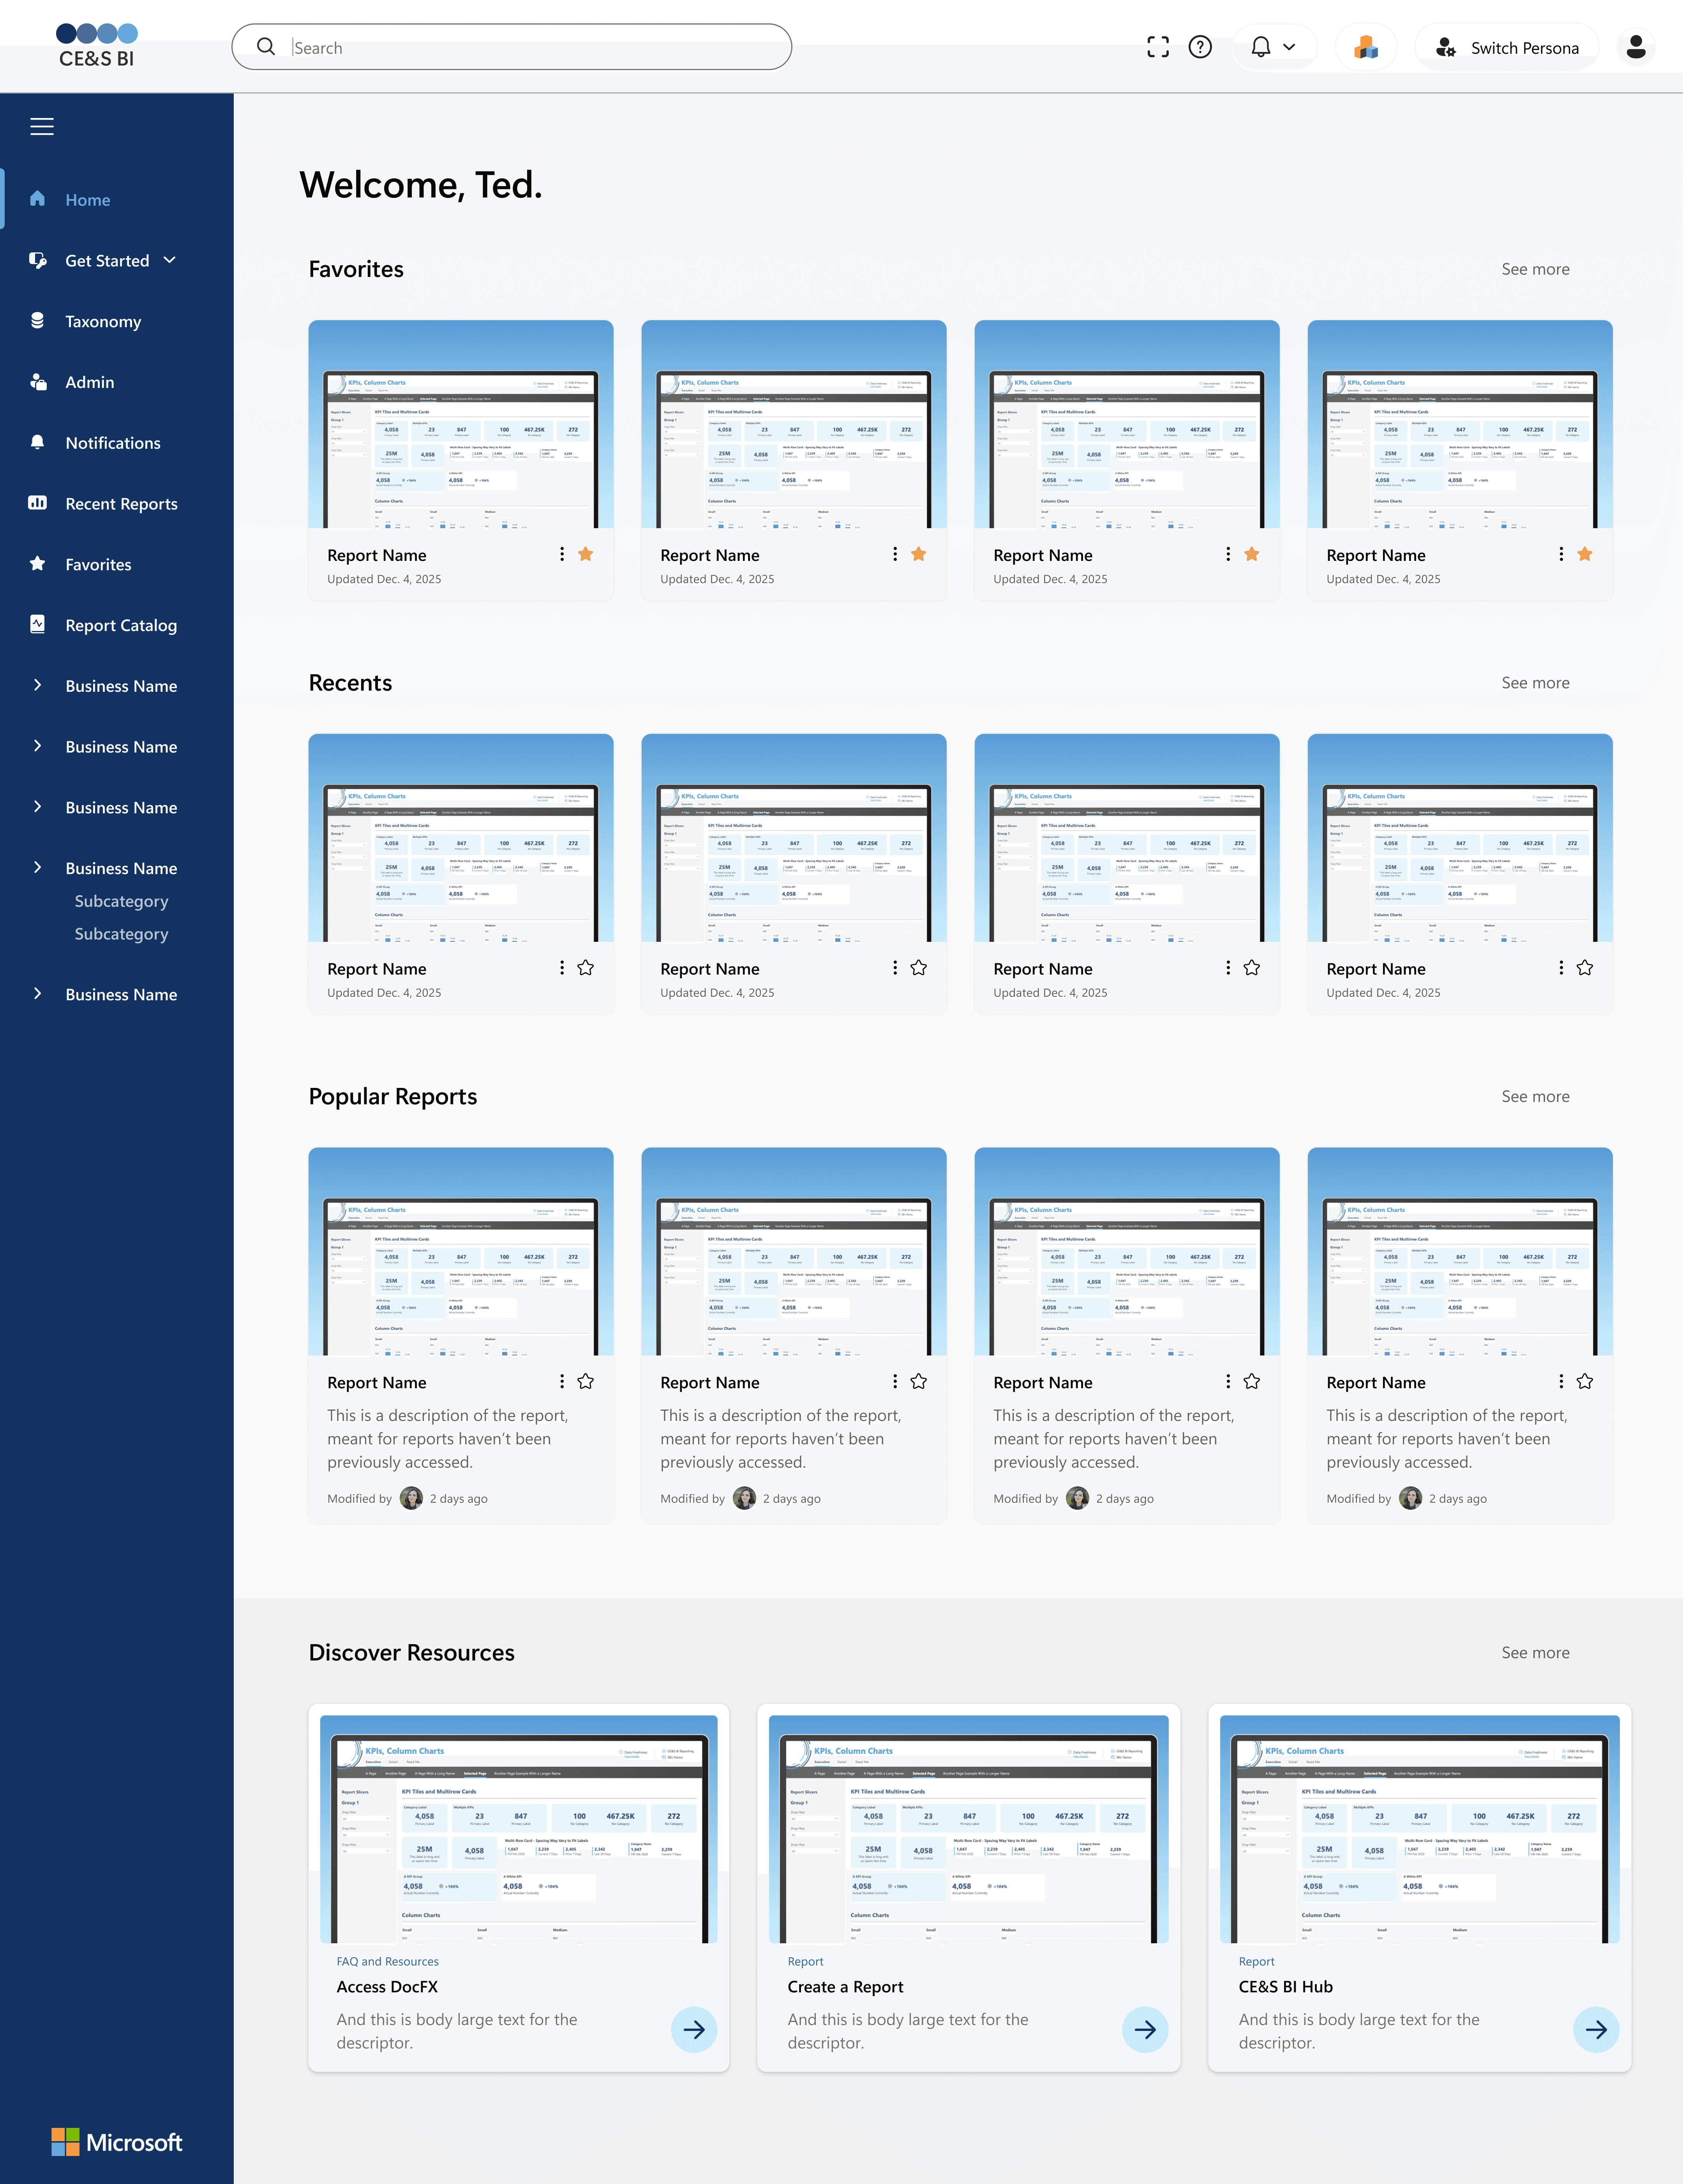Enter fullscreen using the top bar icon
Image resolution: width=1683 pixels, height=2184 pixels.
click(x=1158, y=47)
